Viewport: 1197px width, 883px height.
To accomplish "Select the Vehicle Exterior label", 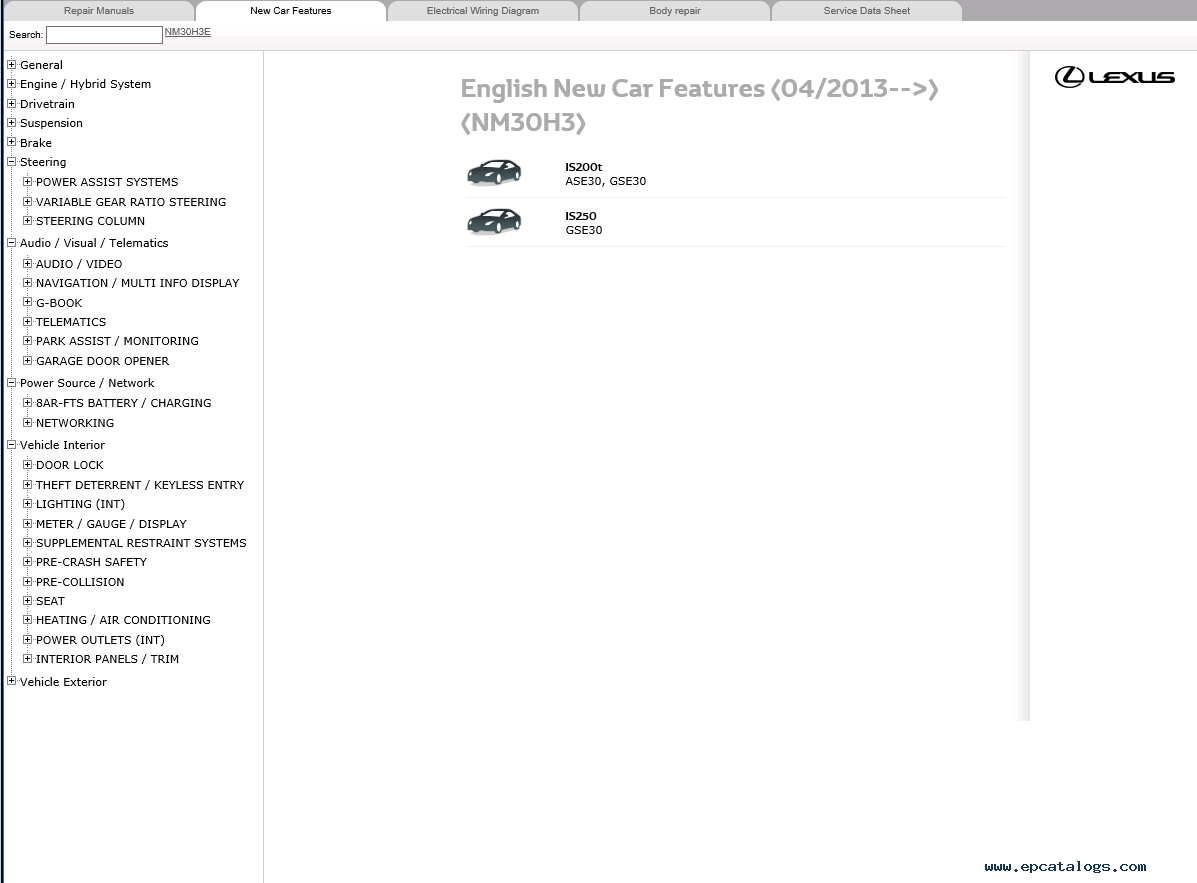I will tap(63, 682).
